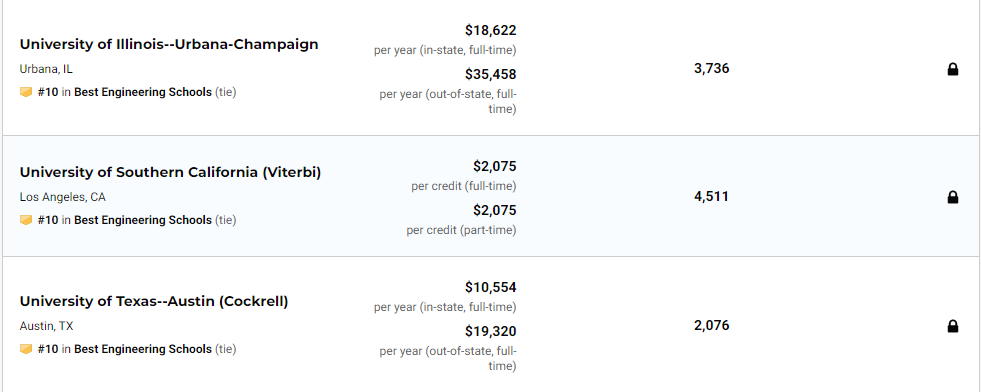Click lock icon in Texas-Austin row
Viewport: 981px width, 392px height.
point(952,326)
